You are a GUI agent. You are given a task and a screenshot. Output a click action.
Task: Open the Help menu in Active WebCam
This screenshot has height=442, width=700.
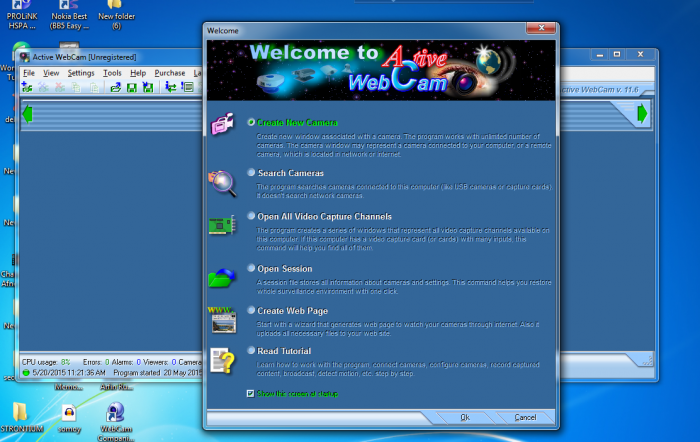click(138, 73)
